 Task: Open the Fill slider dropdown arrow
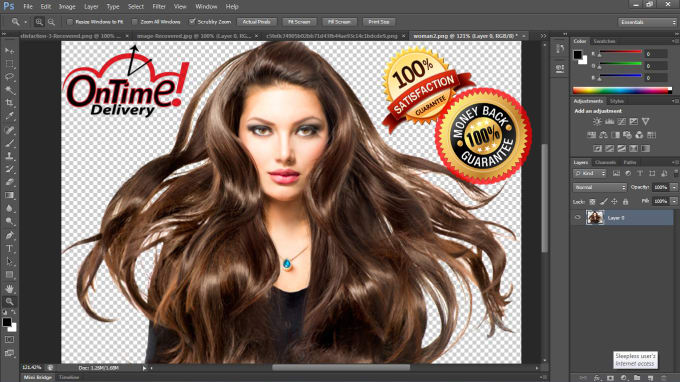click(674, 201)
